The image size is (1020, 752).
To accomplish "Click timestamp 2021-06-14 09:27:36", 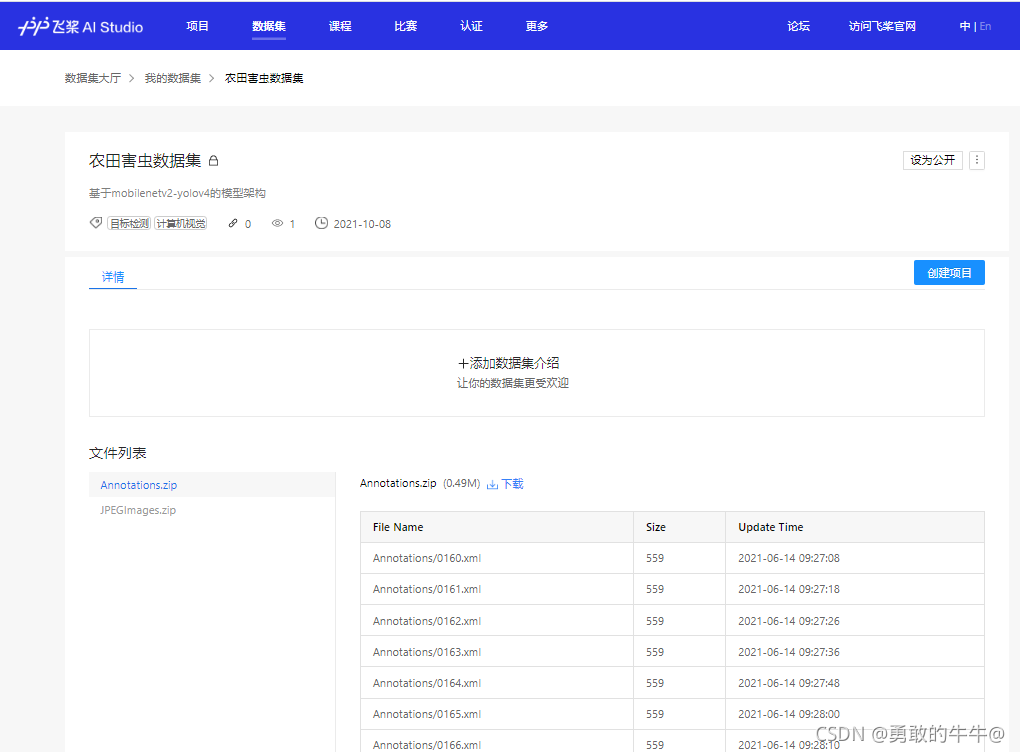I will (x=788, y=652).
